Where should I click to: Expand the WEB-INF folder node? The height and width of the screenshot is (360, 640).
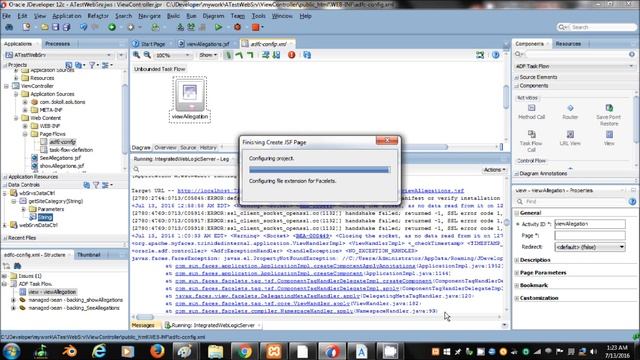click(x=25, y=126)
